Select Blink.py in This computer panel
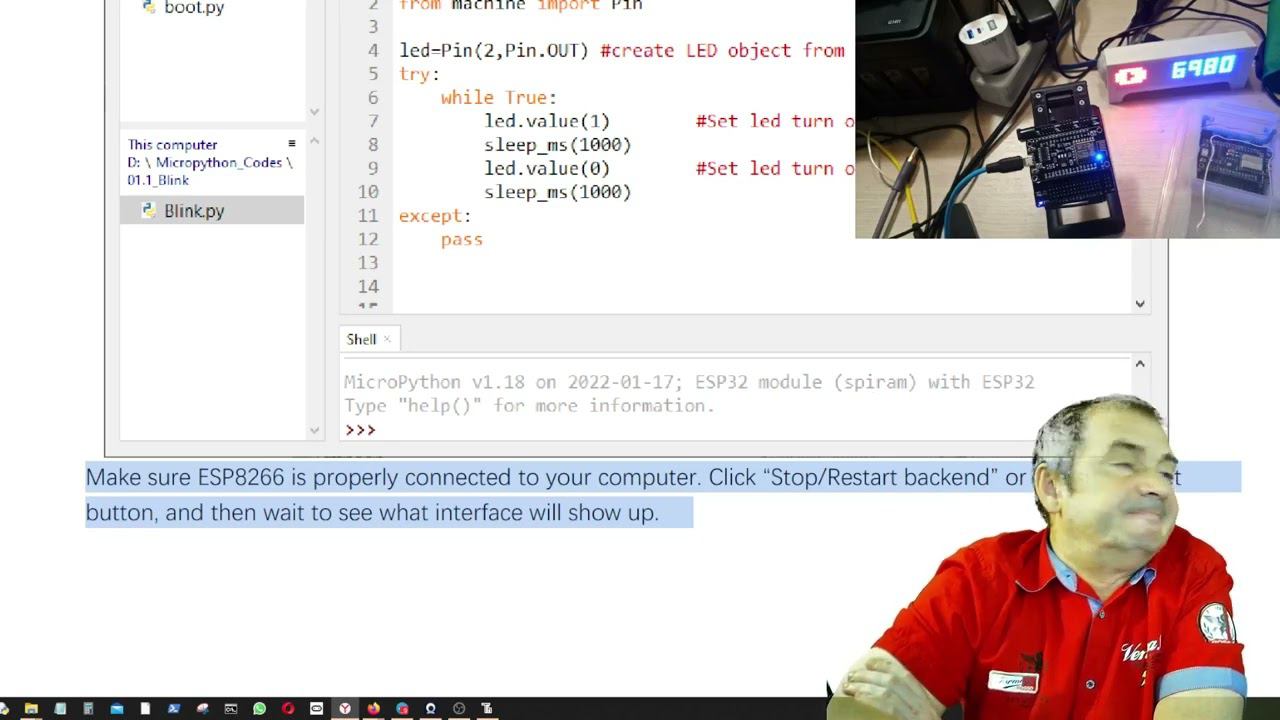1280x720 pixels. (x=212, y=210)
